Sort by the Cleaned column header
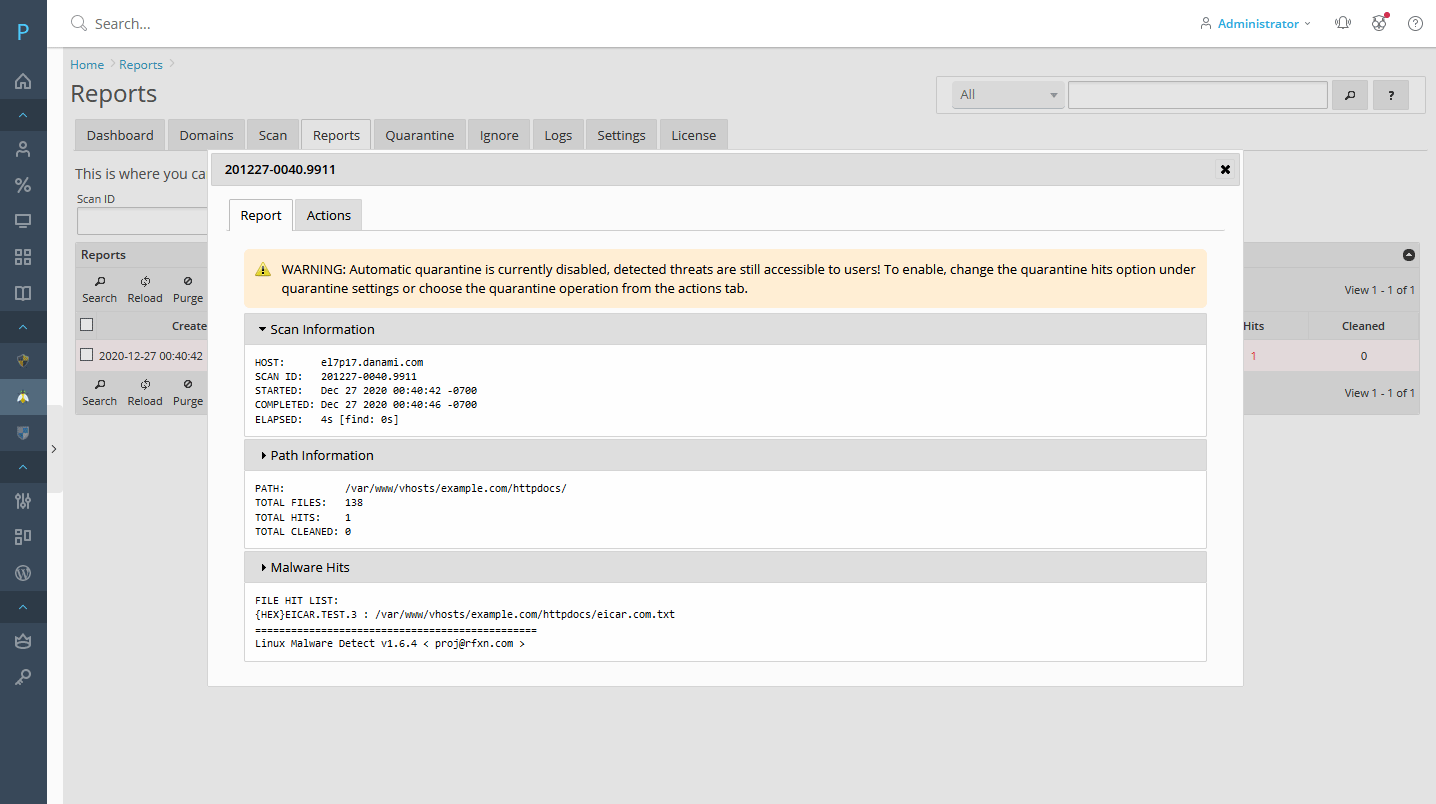Viewport: 1436px width, 804px height. tap(1363, 326)
